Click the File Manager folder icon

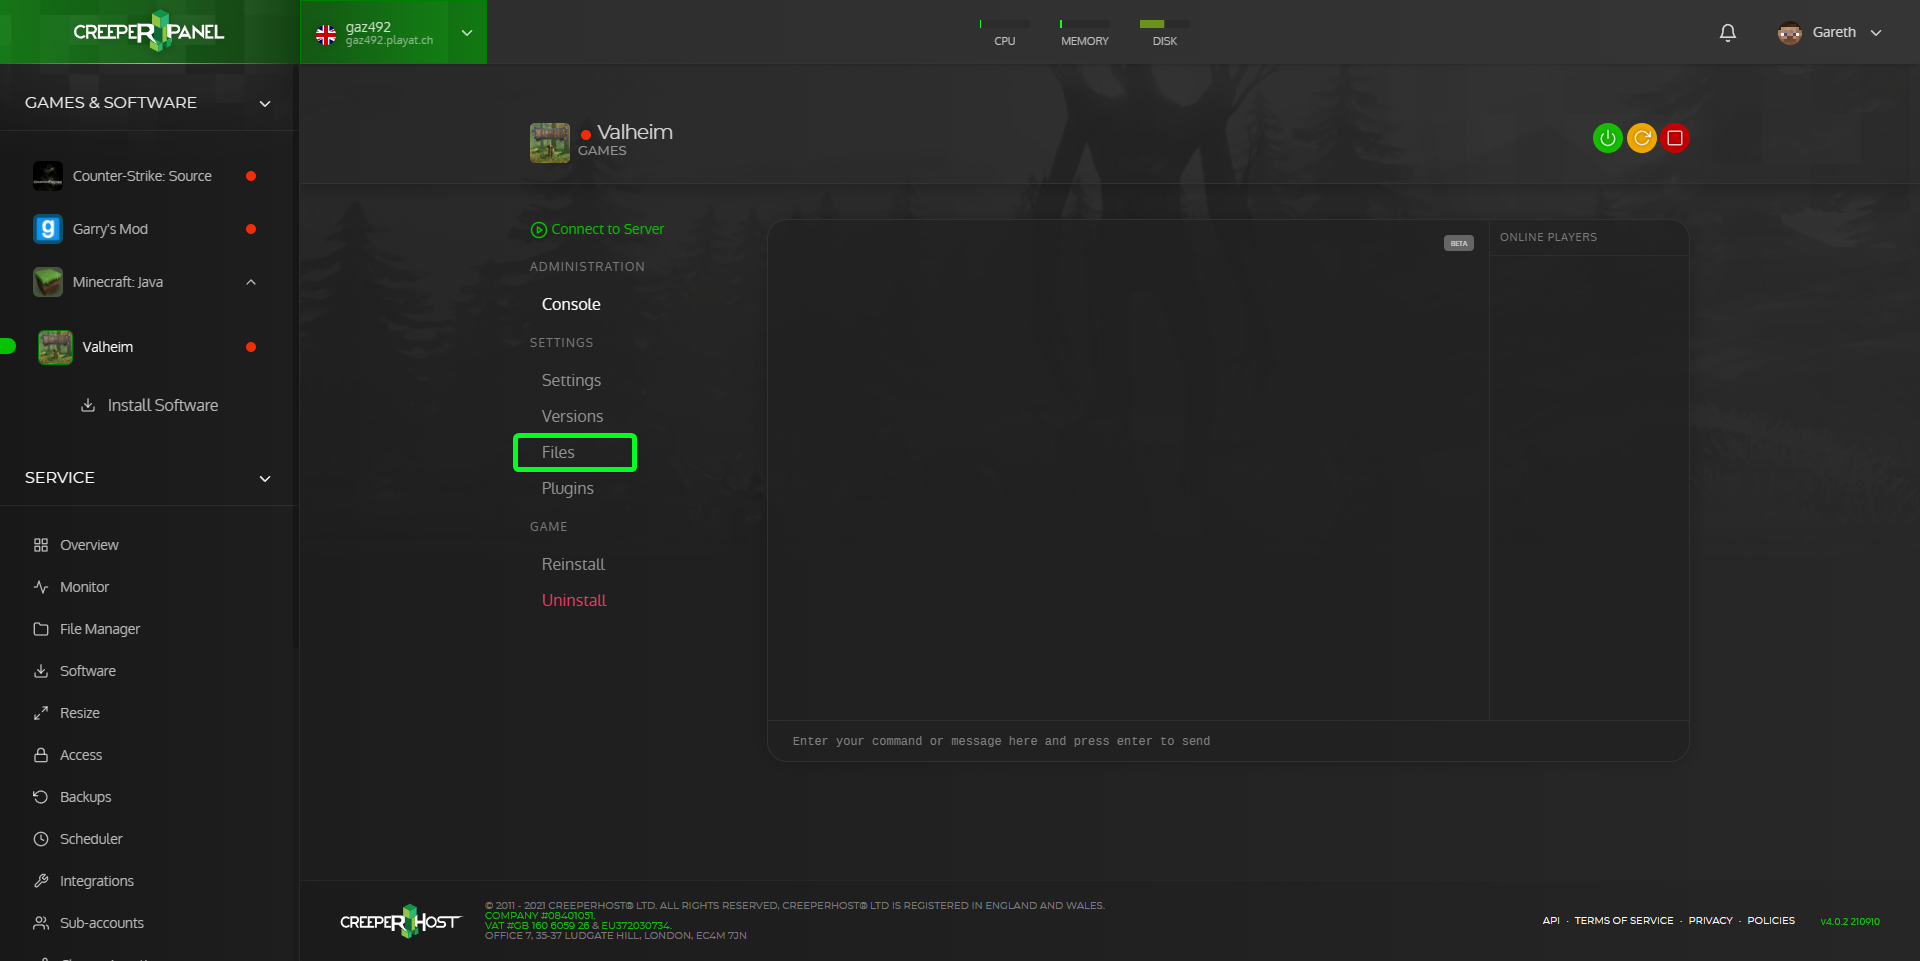pos(41,629)
